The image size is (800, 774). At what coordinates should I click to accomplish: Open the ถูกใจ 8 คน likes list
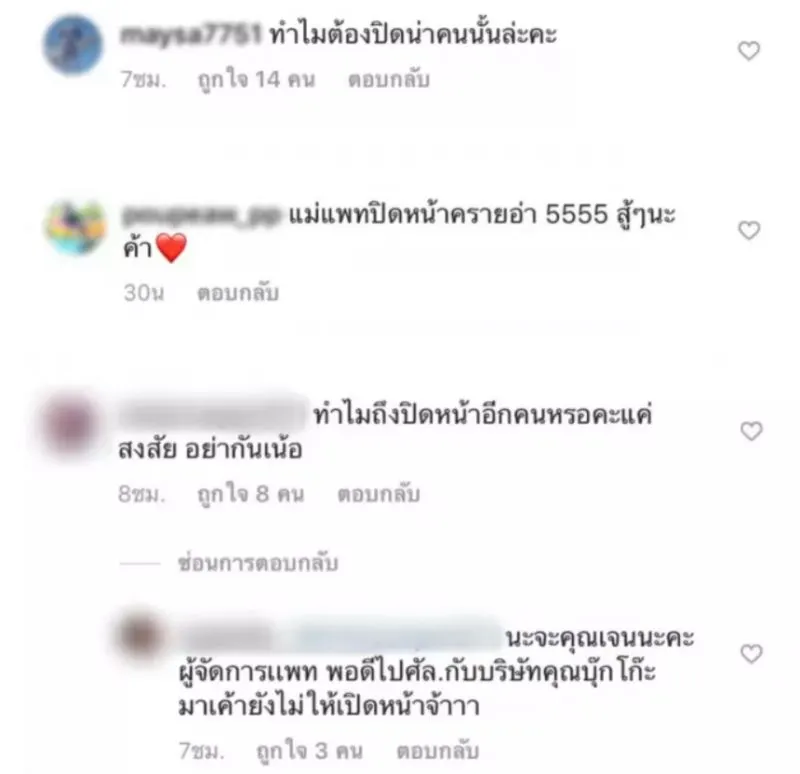tap(251, 494)
